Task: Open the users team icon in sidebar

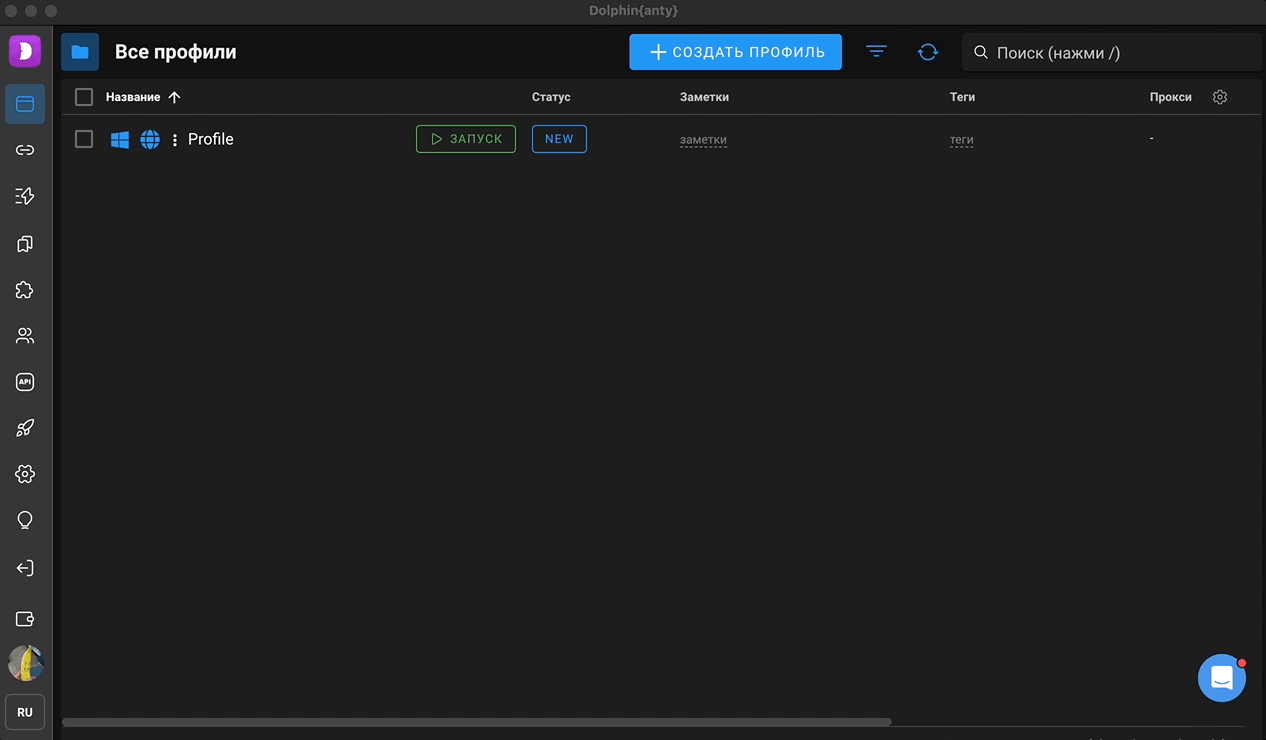Action: [x=25, y=336]
